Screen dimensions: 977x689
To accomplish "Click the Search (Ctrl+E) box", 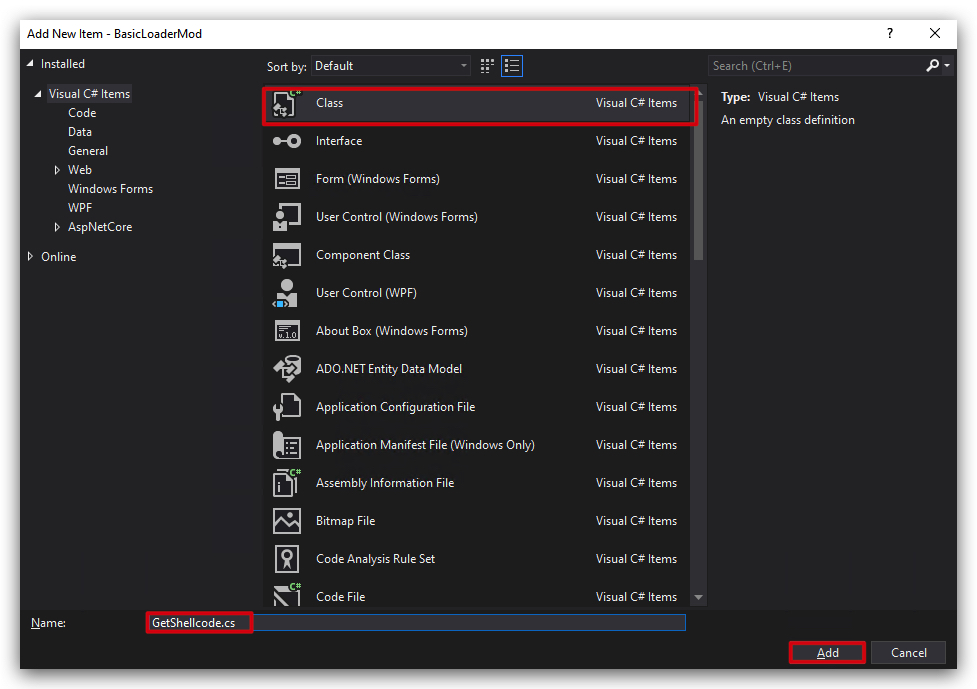I will (x=816, y=65).
